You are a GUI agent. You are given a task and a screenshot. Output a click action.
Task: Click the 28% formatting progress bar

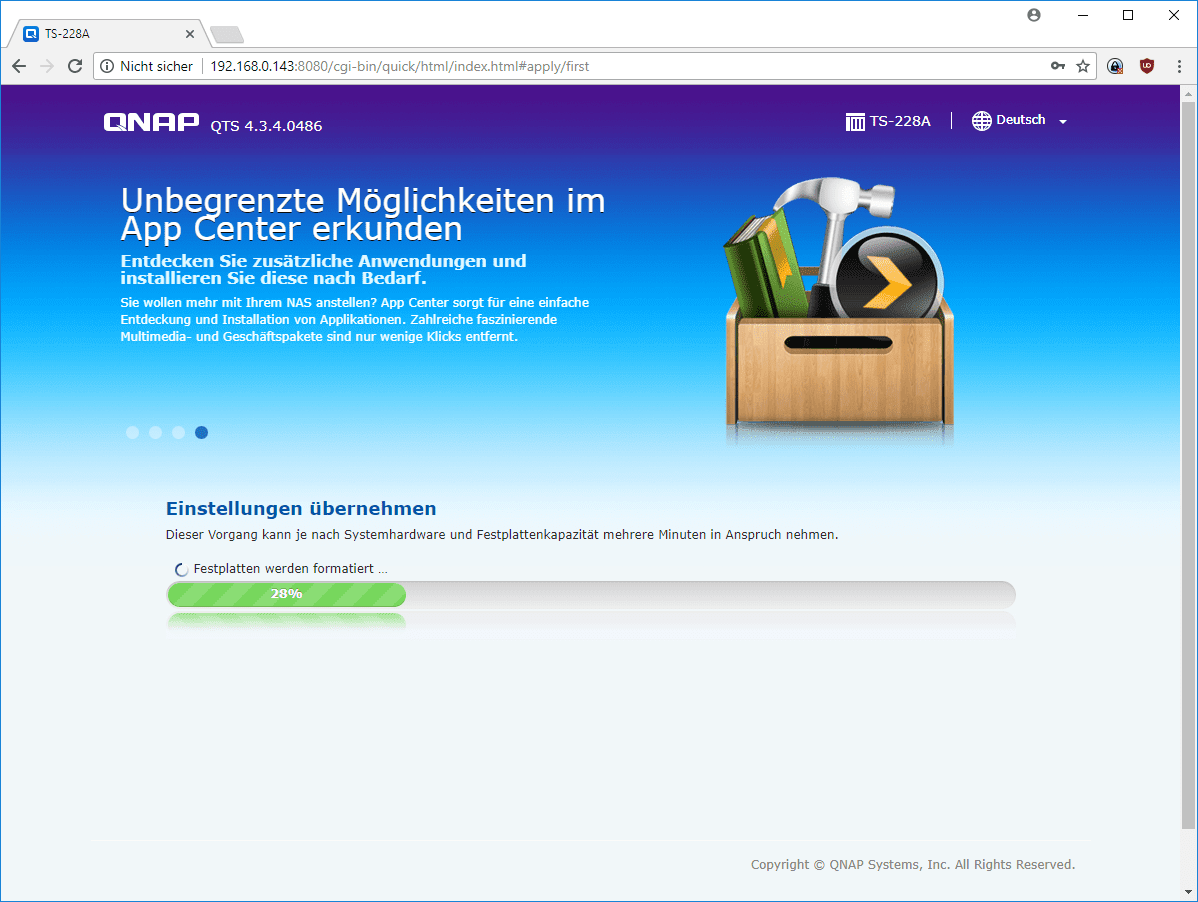(591, 594)
